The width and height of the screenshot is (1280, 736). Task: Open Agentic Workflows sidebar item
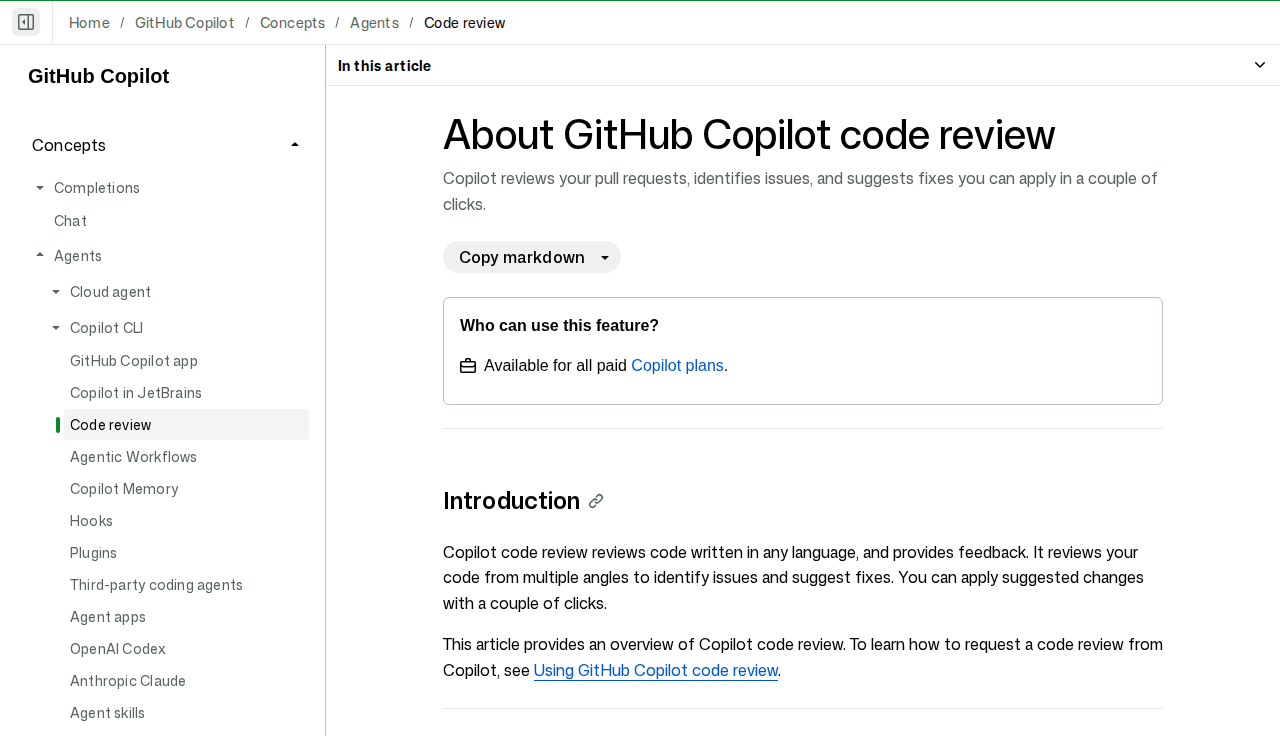[x=133, y=457]
